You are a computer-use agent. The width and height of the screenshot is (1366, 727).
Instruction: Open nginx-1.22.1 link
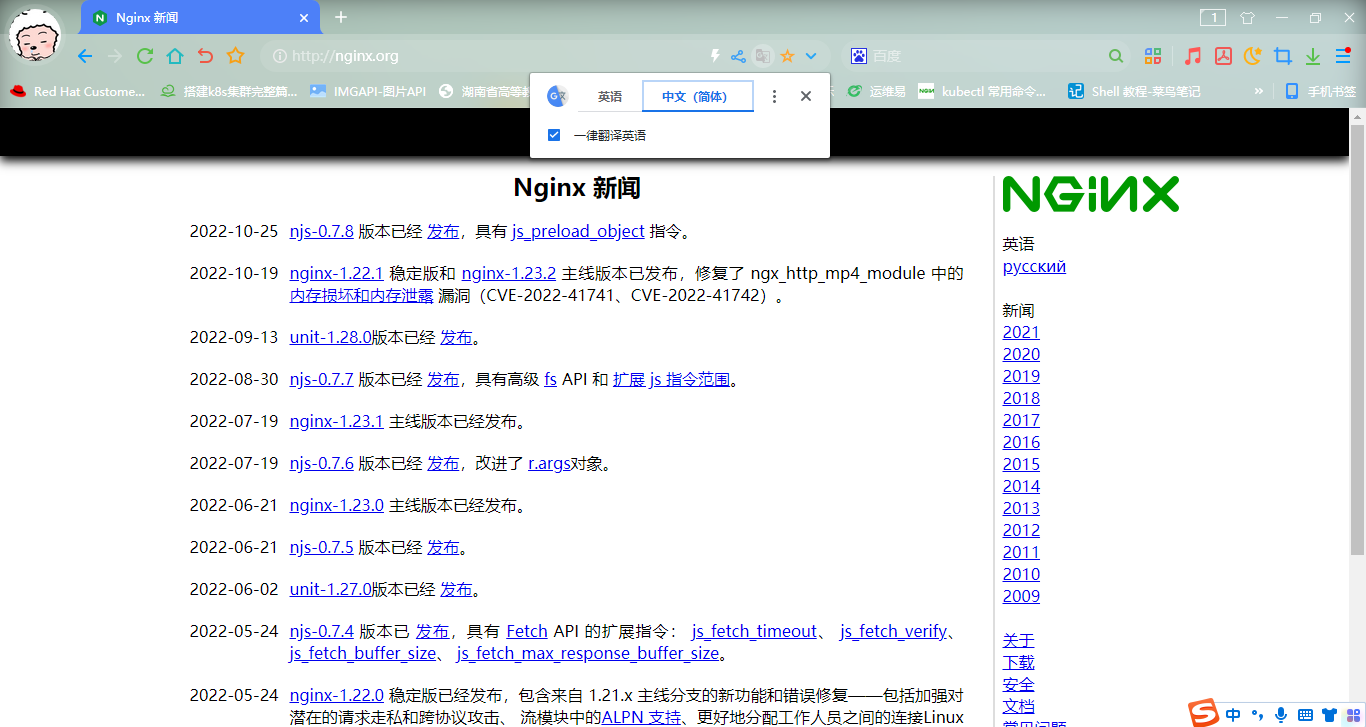click(337, 273)
